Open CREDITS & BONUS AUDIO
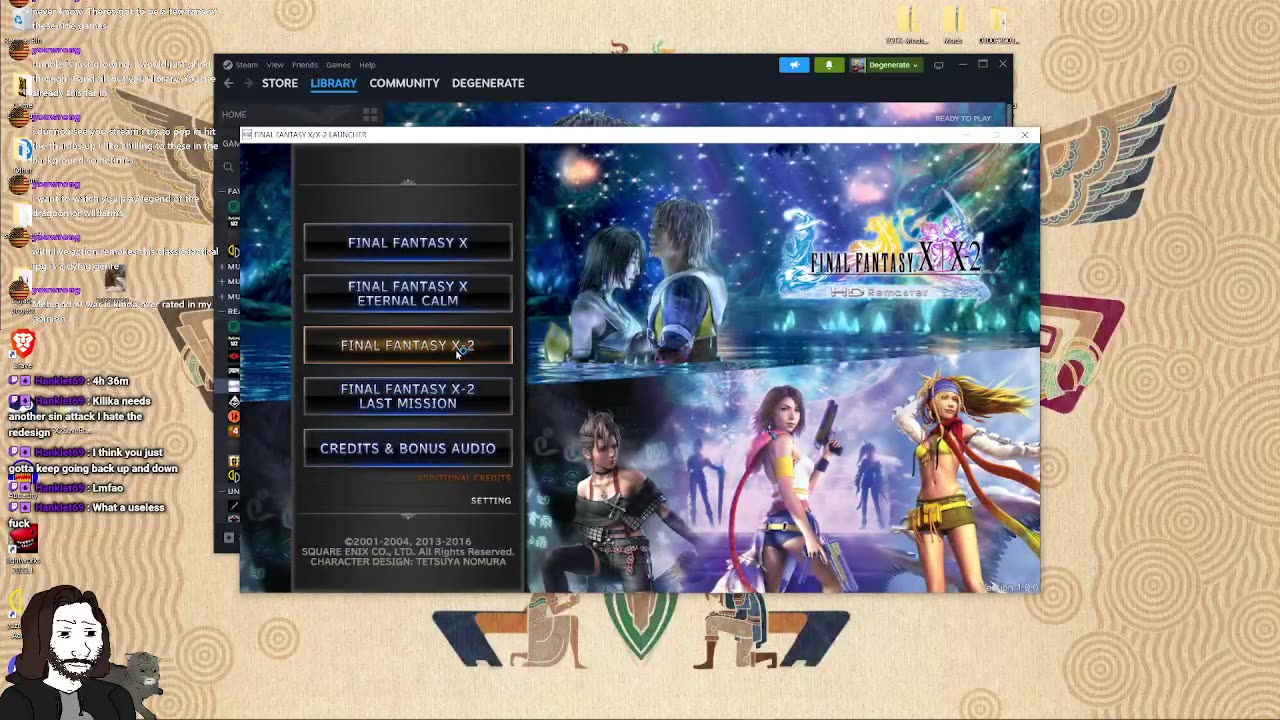This screenshot has width=1280, height=720. coord(407,449)
